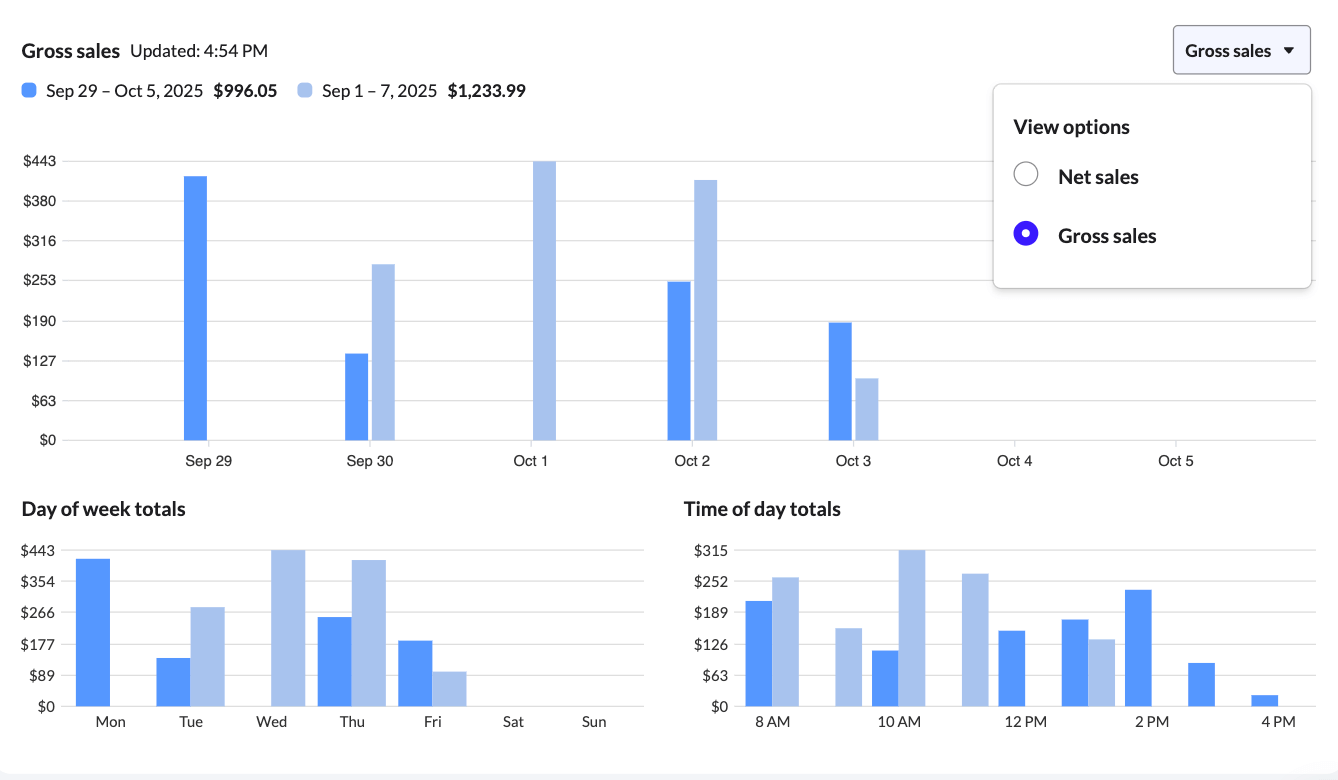Select the Gross sales radio button

point(1025,233)
